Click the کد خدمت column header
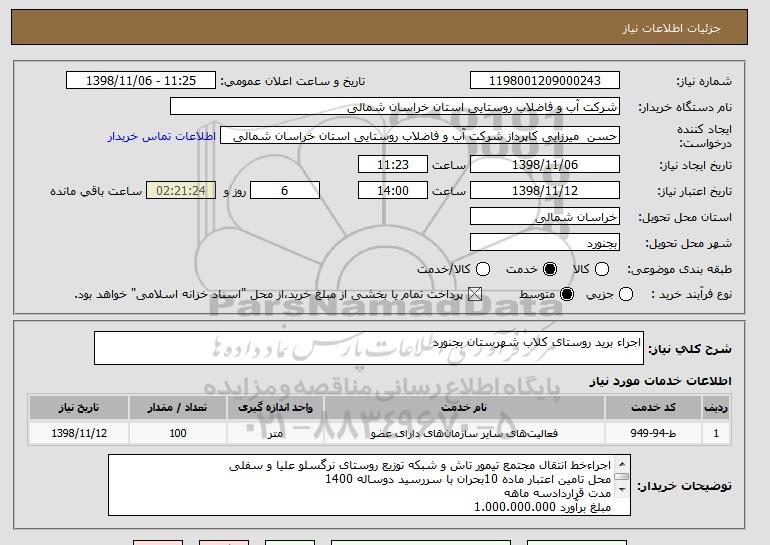 pos(653,407)
